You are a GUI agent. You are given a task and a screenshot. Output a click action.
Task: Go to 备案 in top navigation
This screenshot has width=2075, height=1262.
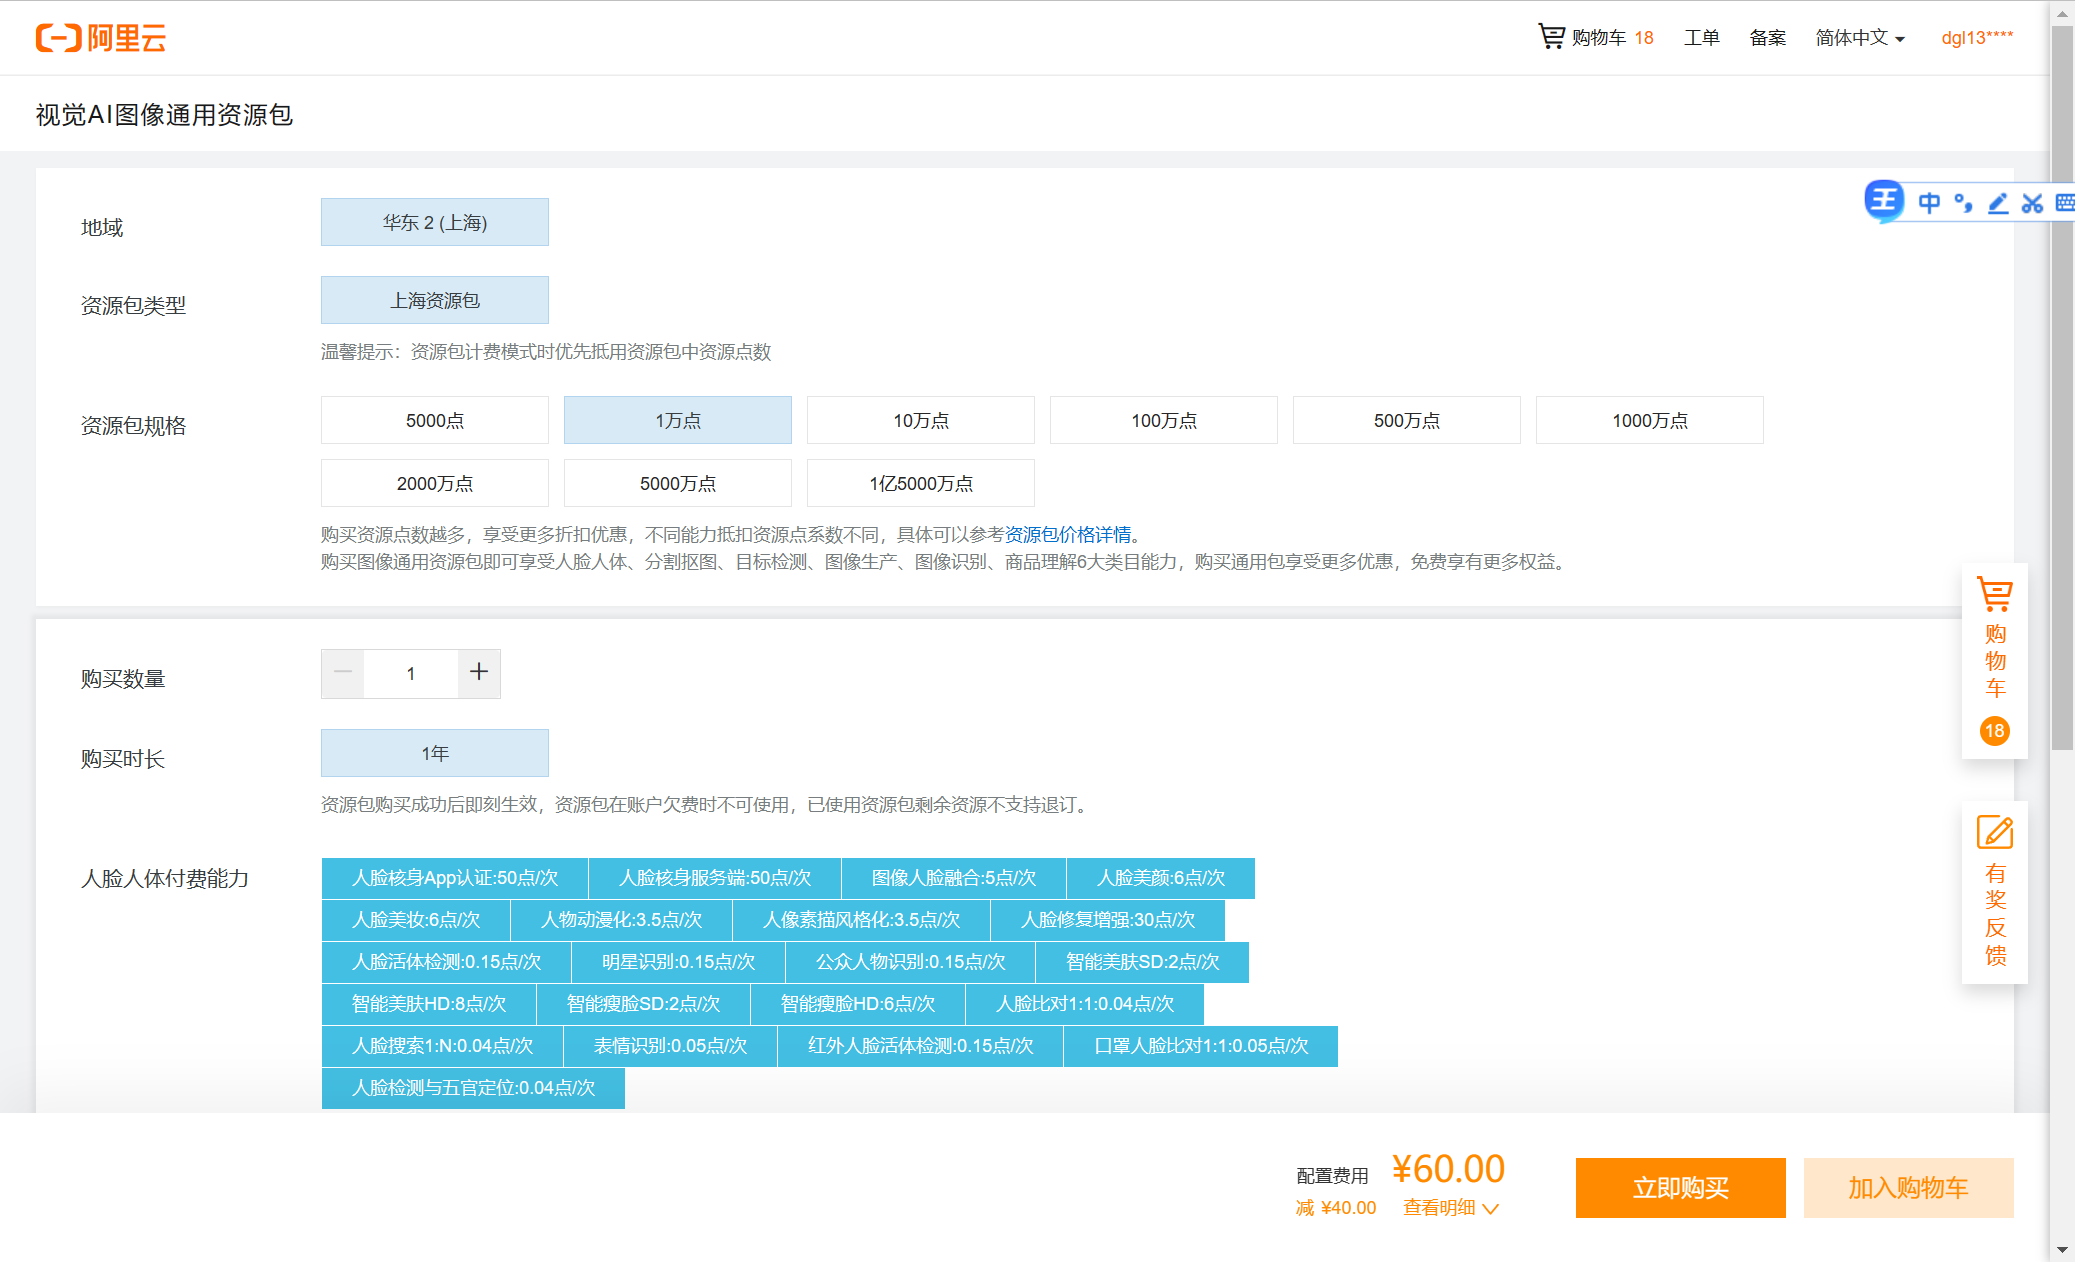[x=1767, y=38]
